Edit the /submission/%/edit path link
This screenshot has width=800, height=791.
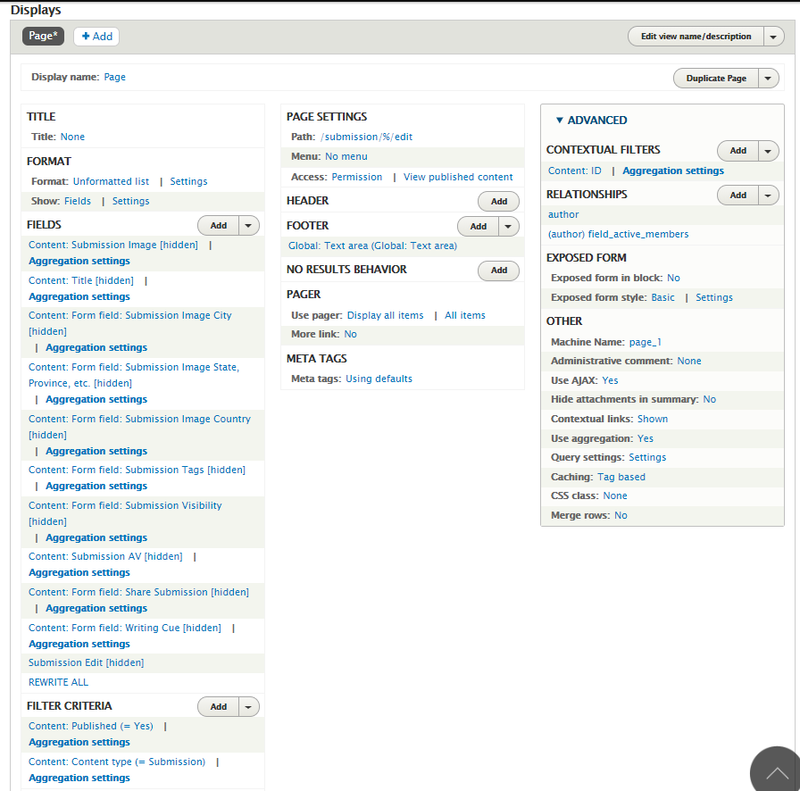(366, 137)
